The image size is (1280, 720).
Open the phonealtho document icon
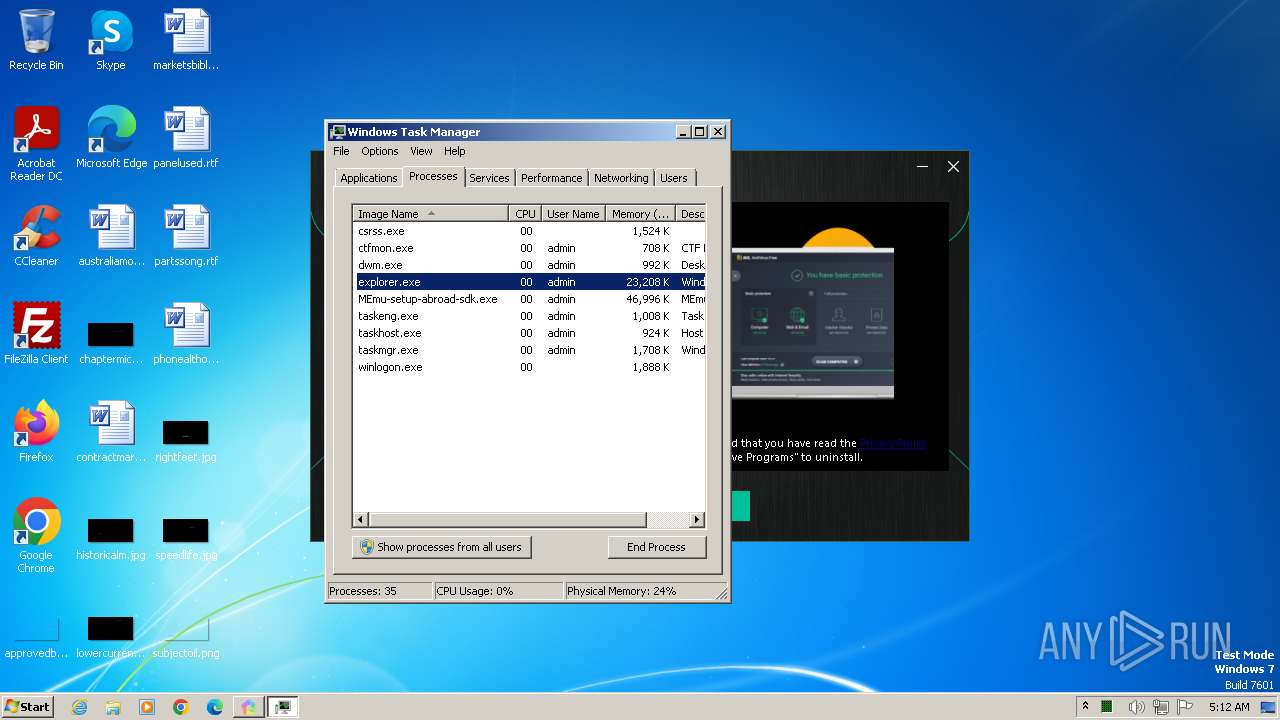point(186,334)
